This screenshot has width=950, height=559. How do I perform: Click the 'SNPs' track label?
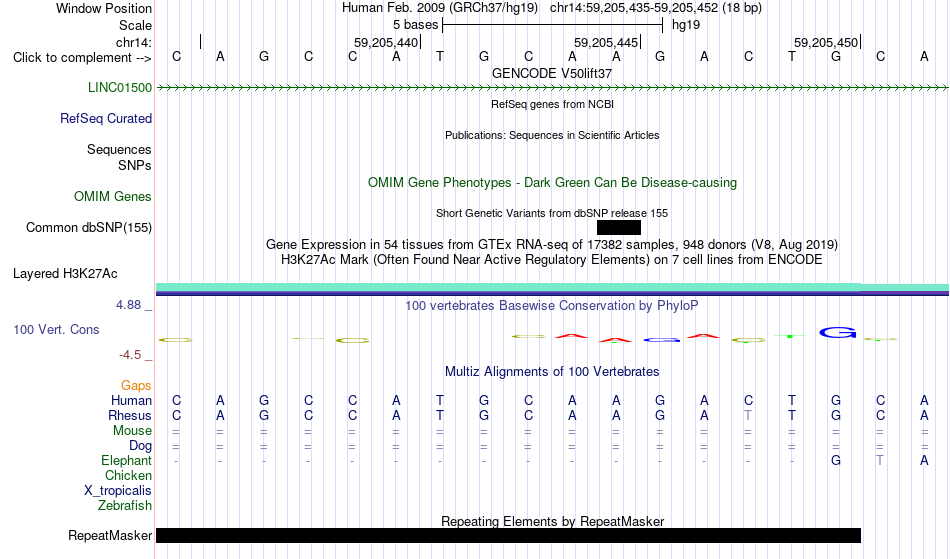(x=135, y=165)
